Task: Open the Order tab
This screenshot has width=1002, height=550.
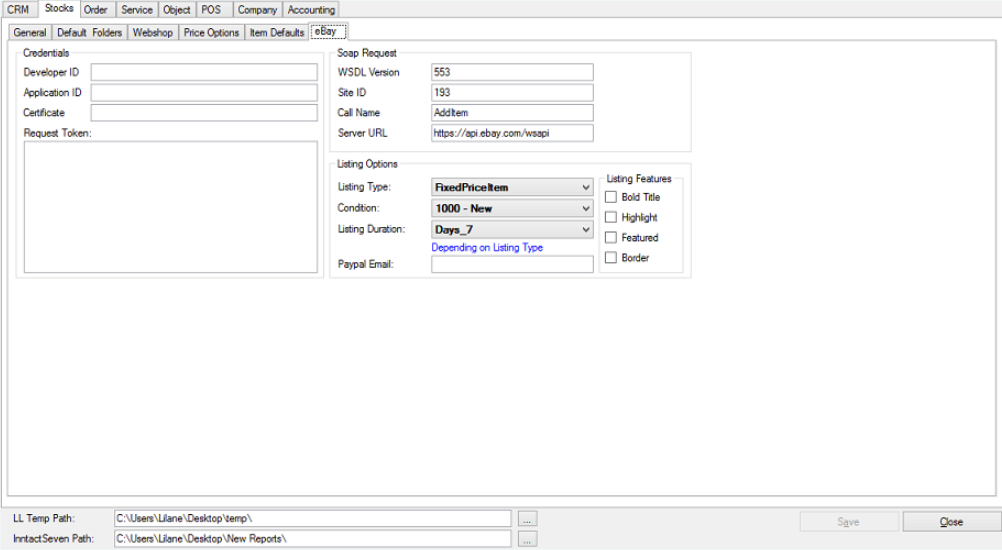Action: pyautogui.click(x=96, y=10)
